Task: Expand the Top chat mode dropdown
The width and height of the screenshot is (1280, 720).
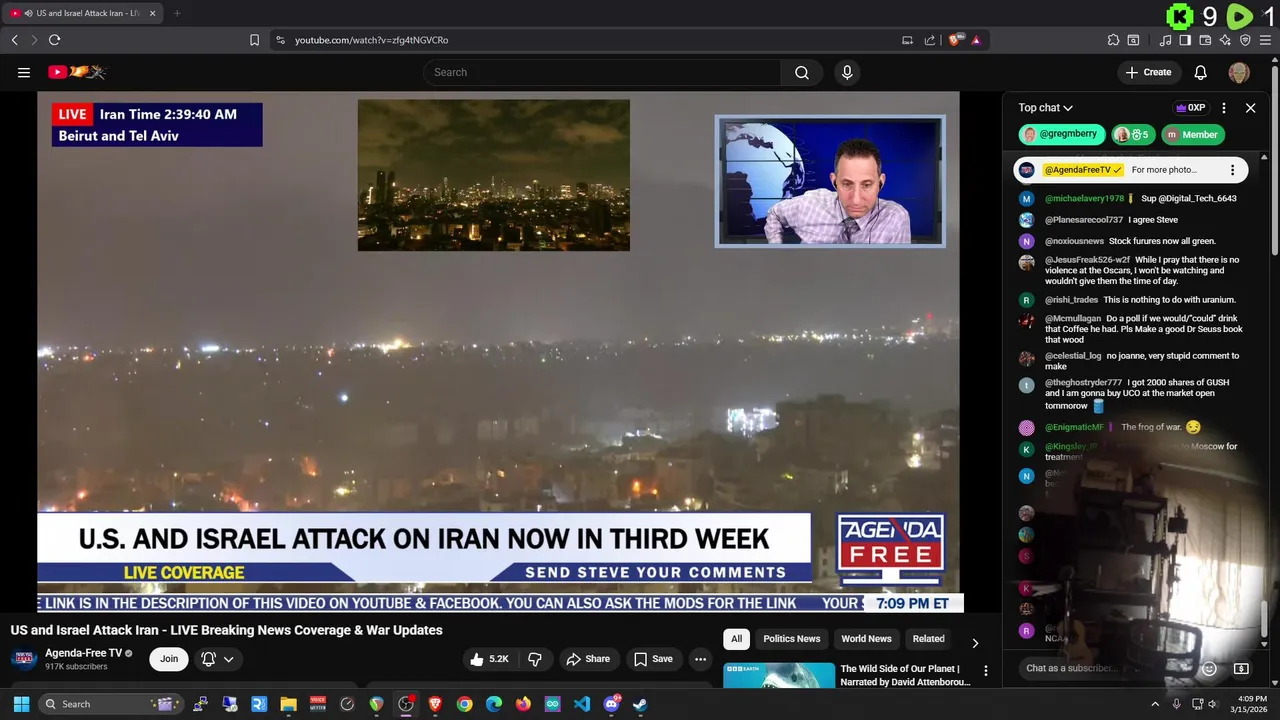Action: (x=1046, y=108)
